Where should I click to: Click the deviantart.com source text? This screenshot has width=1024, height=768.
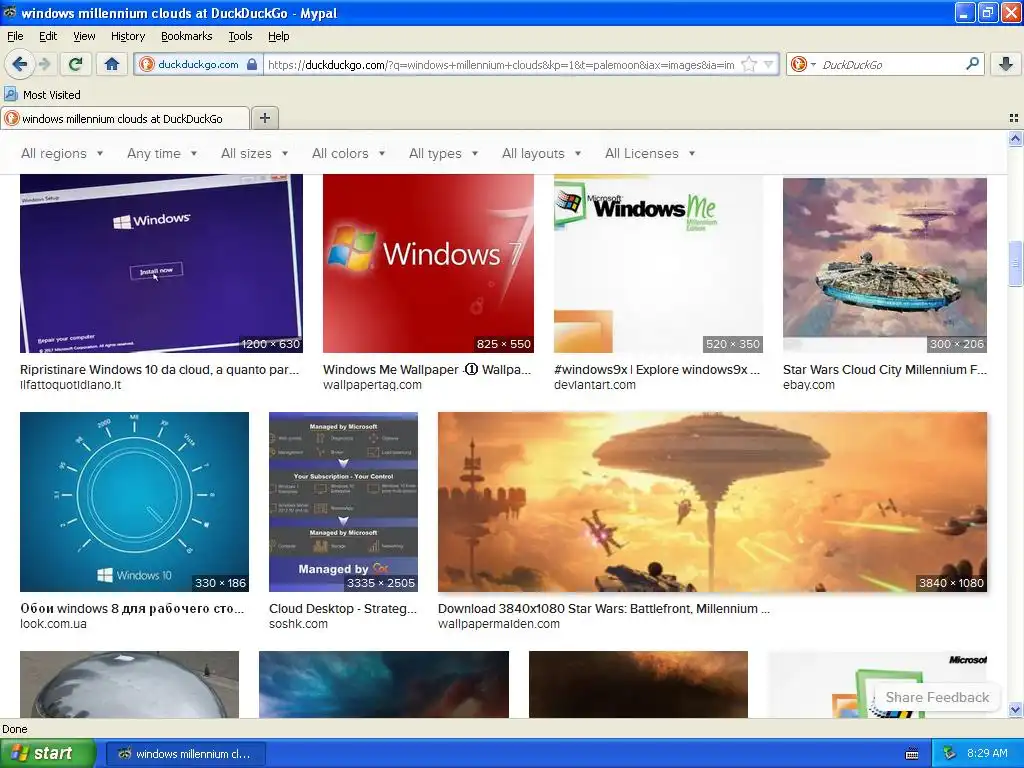[x=595, y=385]
